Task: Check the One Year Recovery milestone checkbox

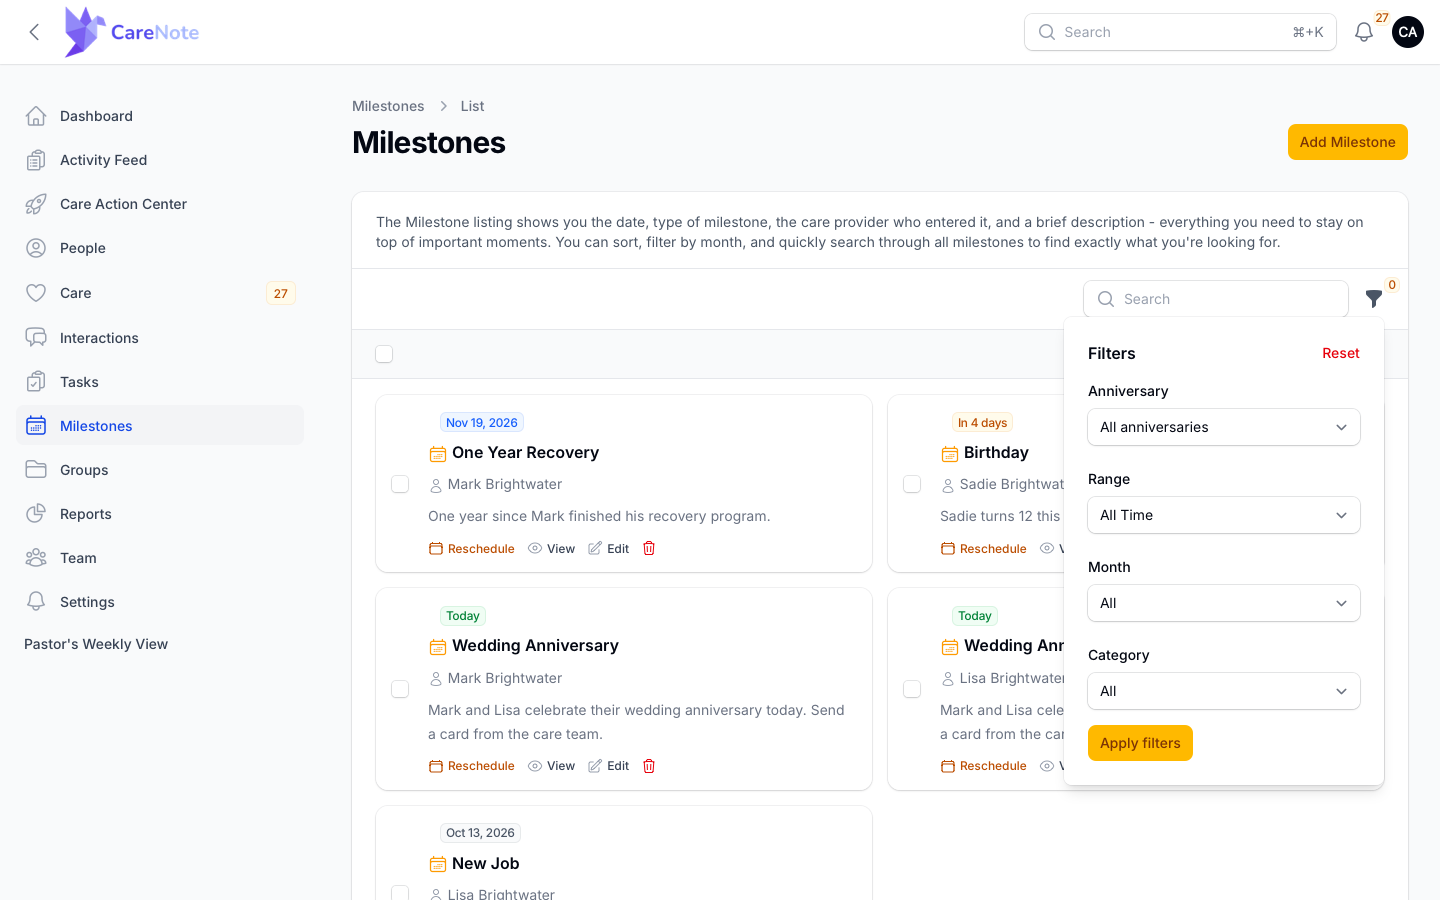Action: pos(400,484)
